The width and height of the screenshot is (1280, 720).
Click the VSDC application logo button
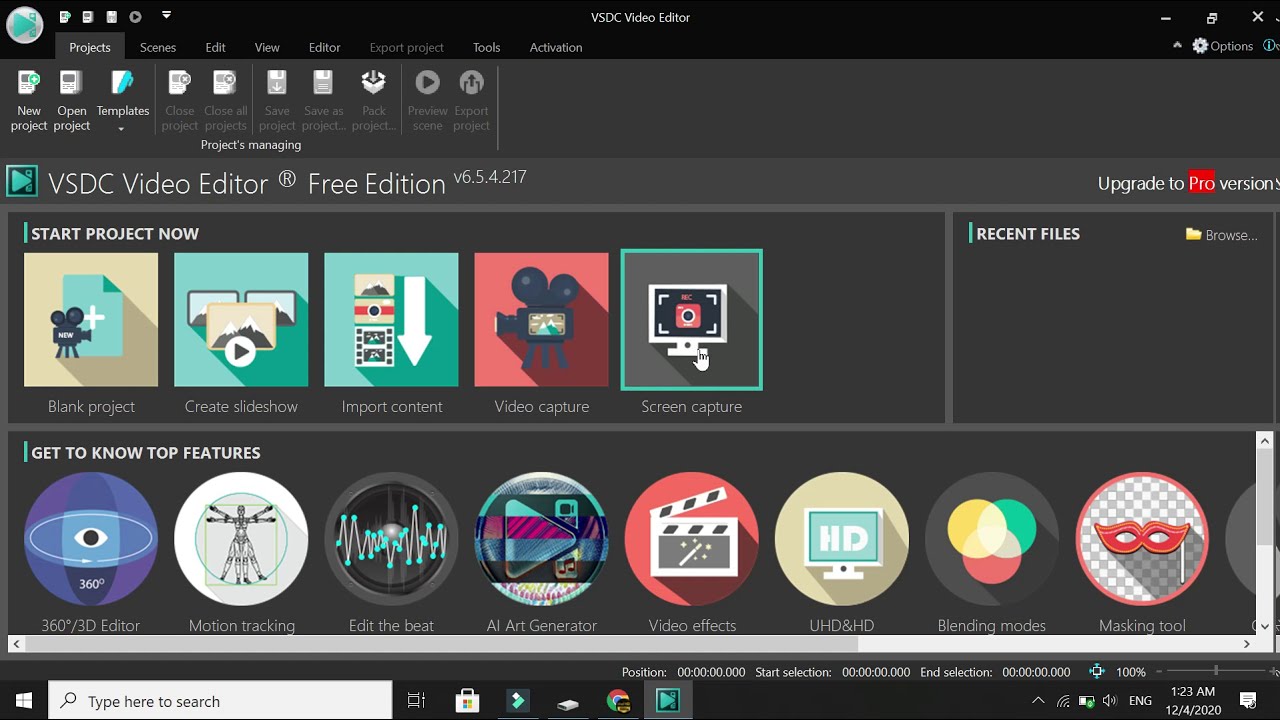click(x=24, y=24)
